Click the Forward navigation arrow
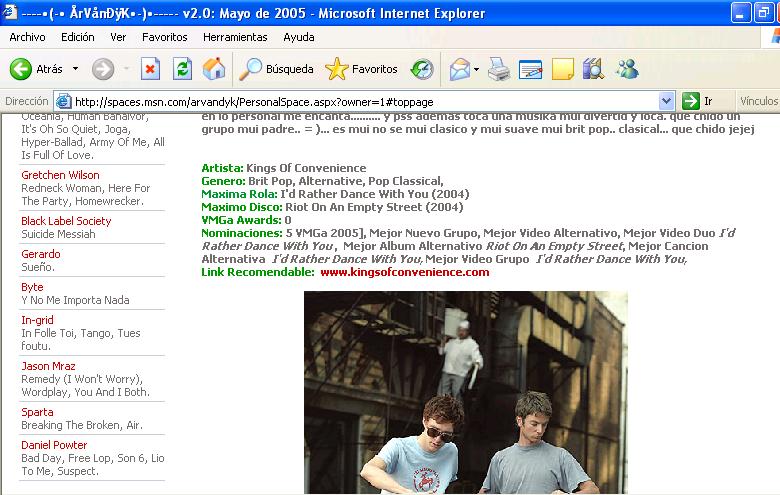Viewport: 780px width, 495px height. point(103,69)
